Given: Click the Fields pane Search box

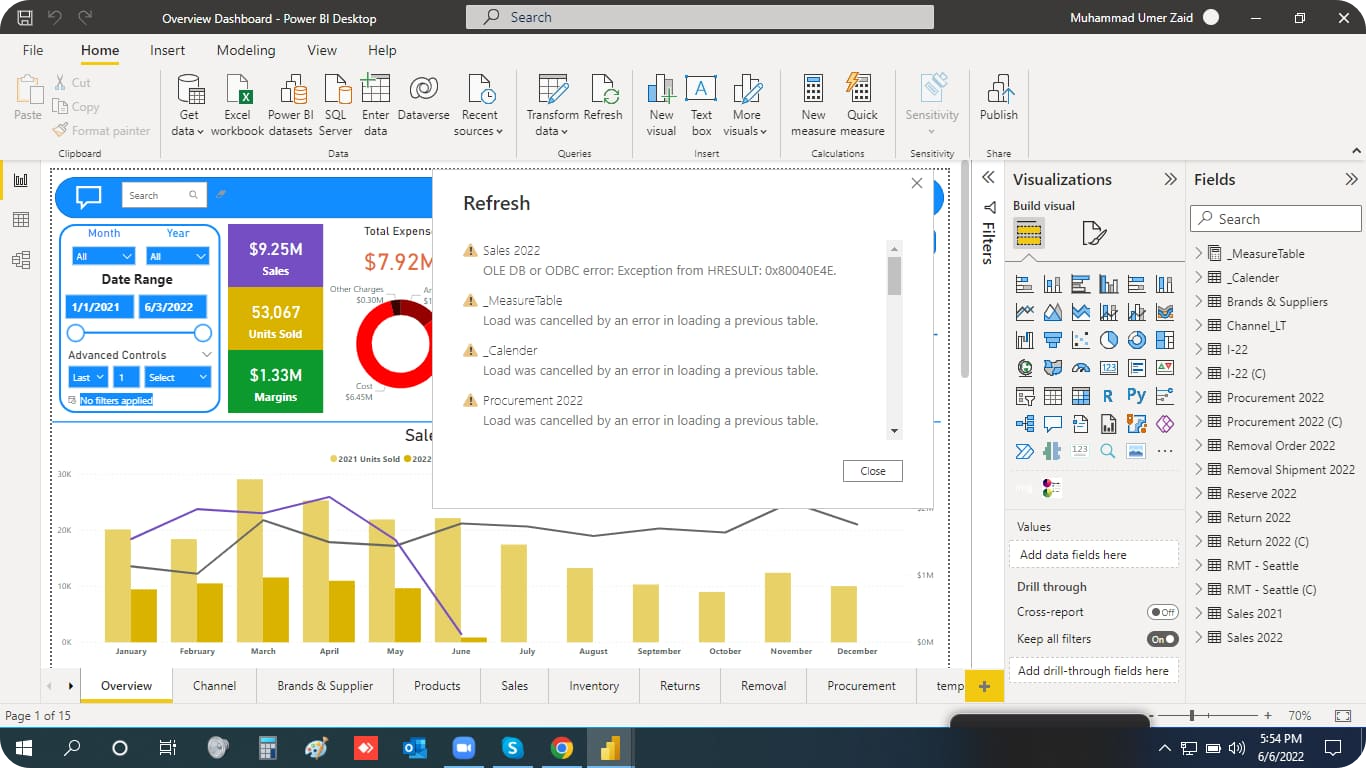Looking at the screenshot, I should click(1275, 219).
